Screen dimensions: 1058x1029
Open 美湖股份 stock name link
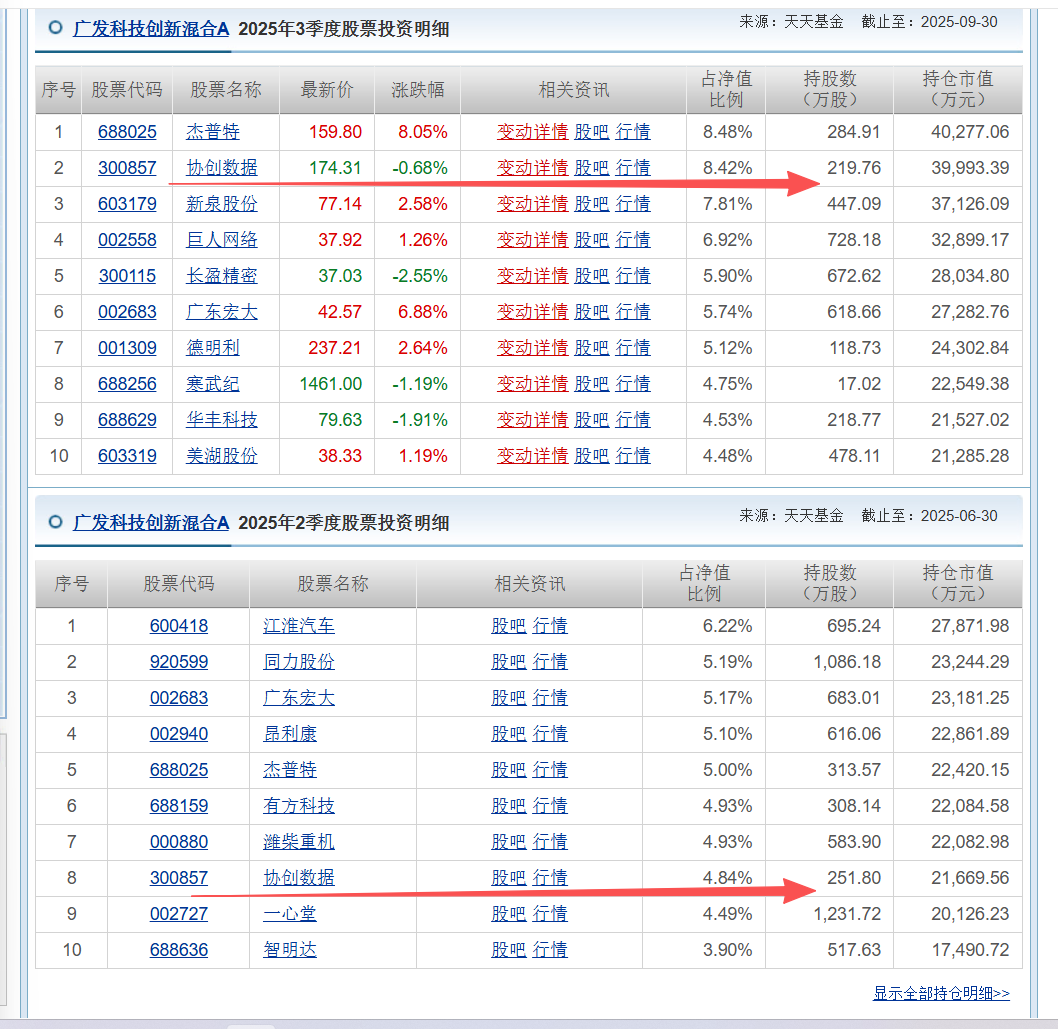[221, 456]
